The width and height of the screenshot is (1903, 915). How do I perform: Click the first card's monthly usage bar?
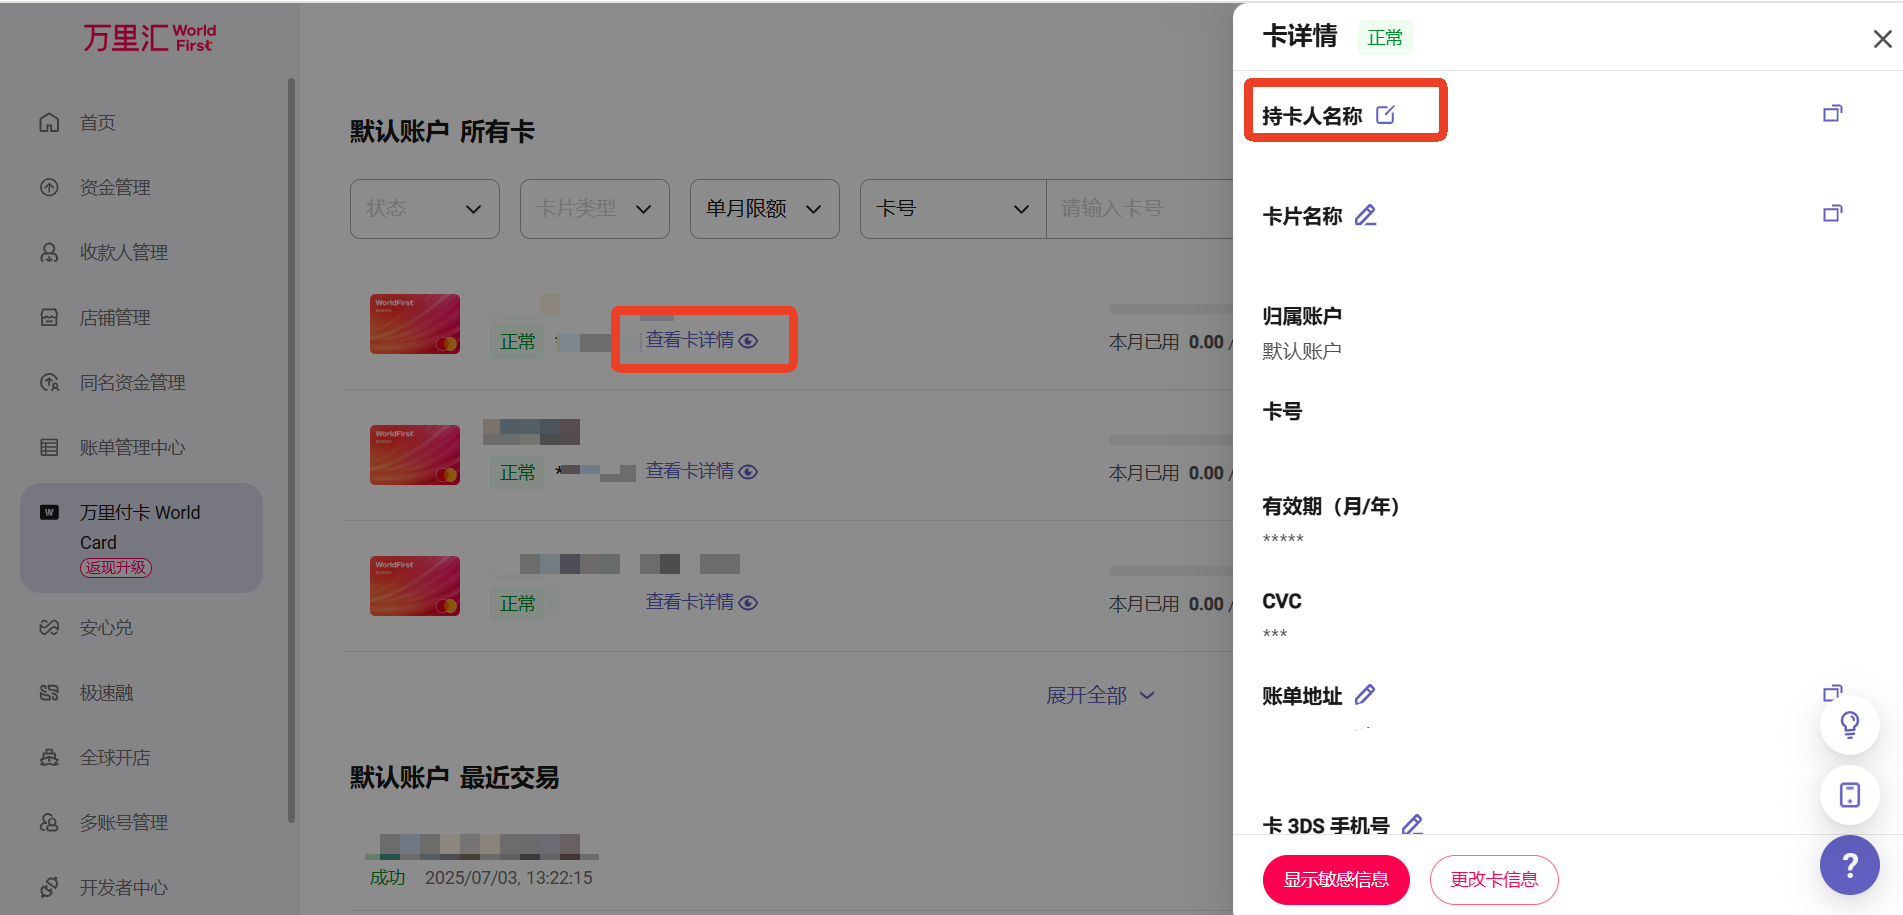tap(1171, 309)
